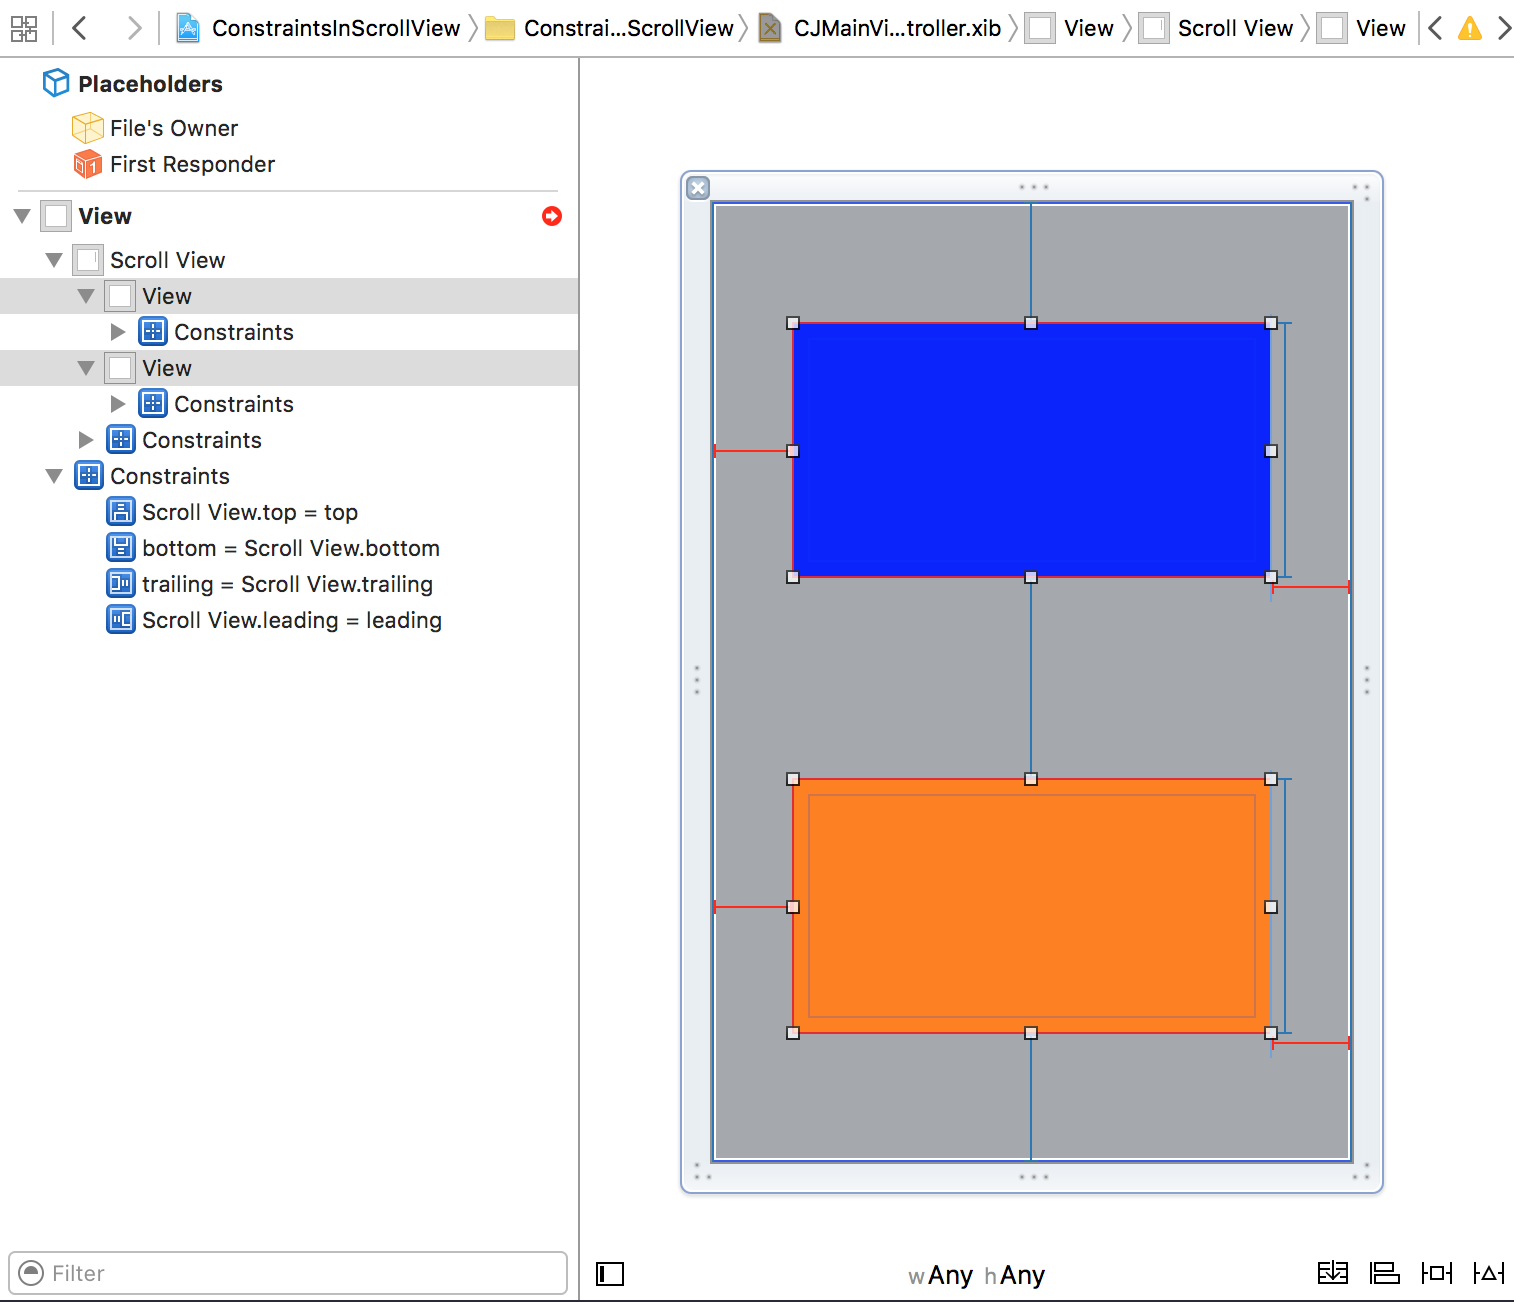Click the yellow warning issue icon
Image resolution: width=1514 pixels, height=1302 pixels.
tap(1469, 28)
